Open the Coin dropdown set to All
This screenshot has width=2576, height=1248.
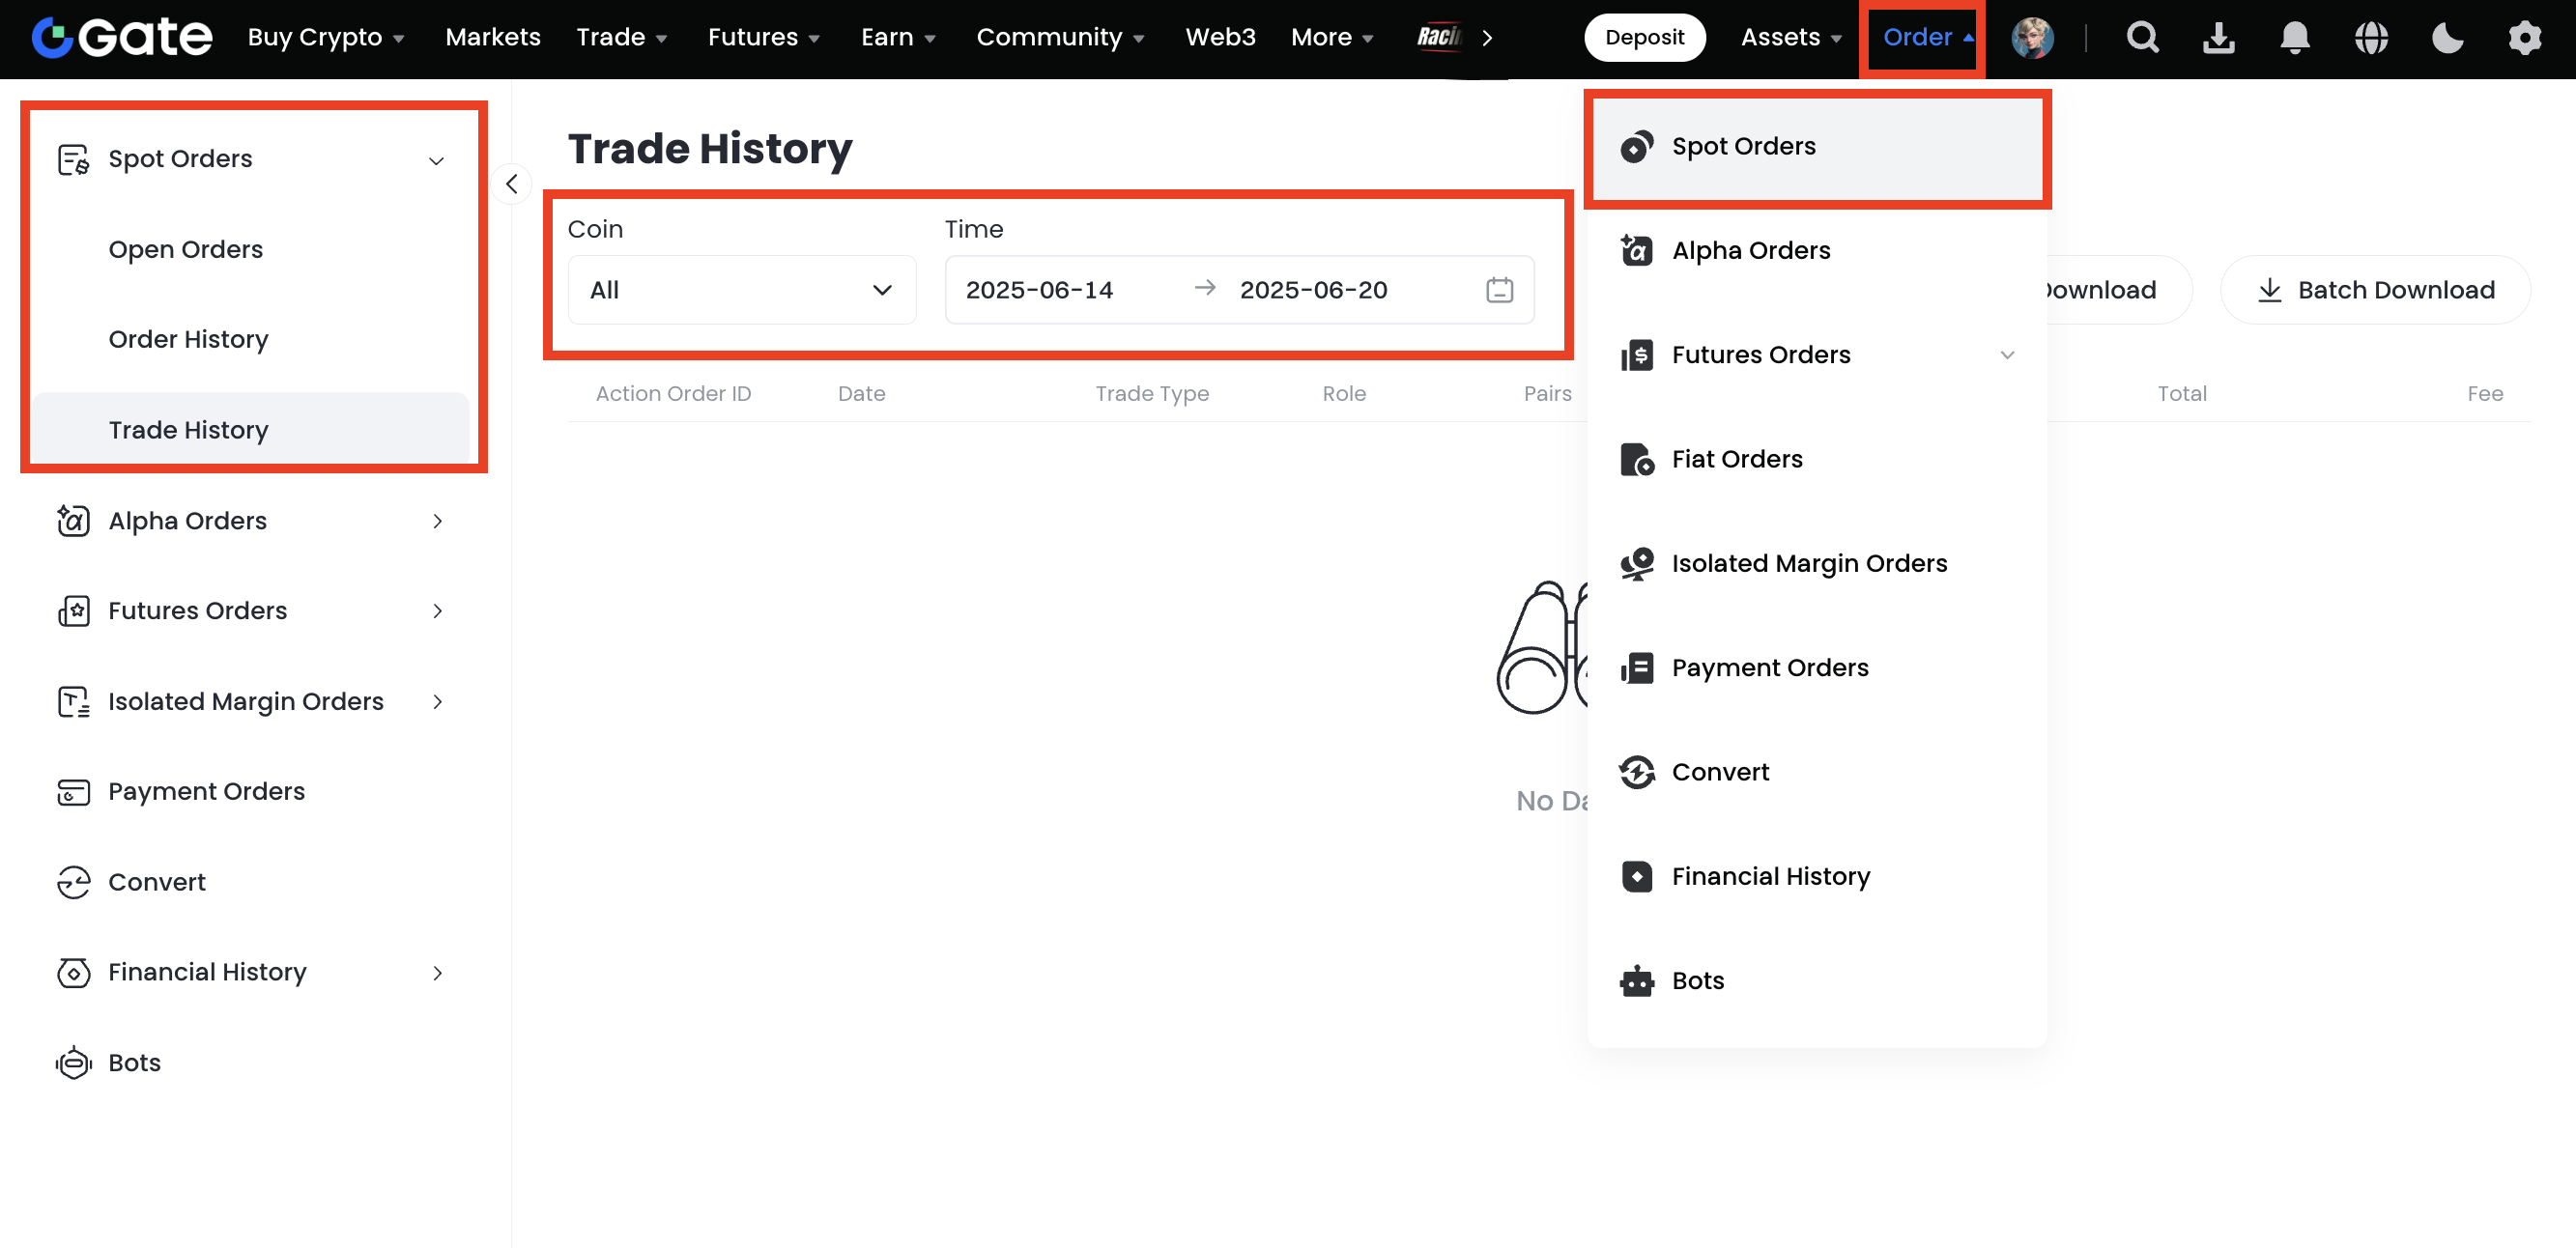(741, 290)
